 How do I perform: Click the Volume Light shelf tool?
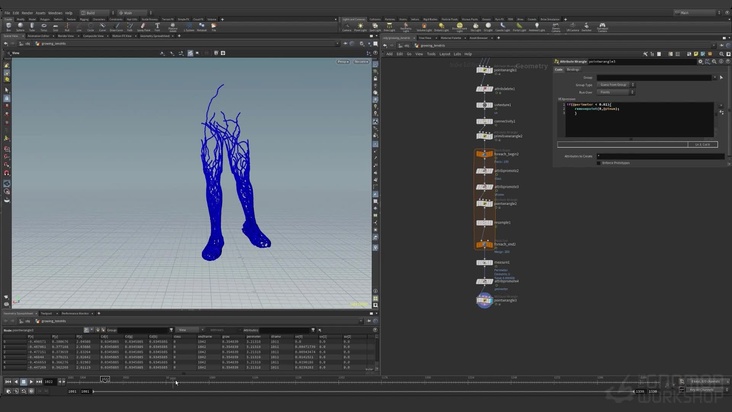(x=424, y=27)
